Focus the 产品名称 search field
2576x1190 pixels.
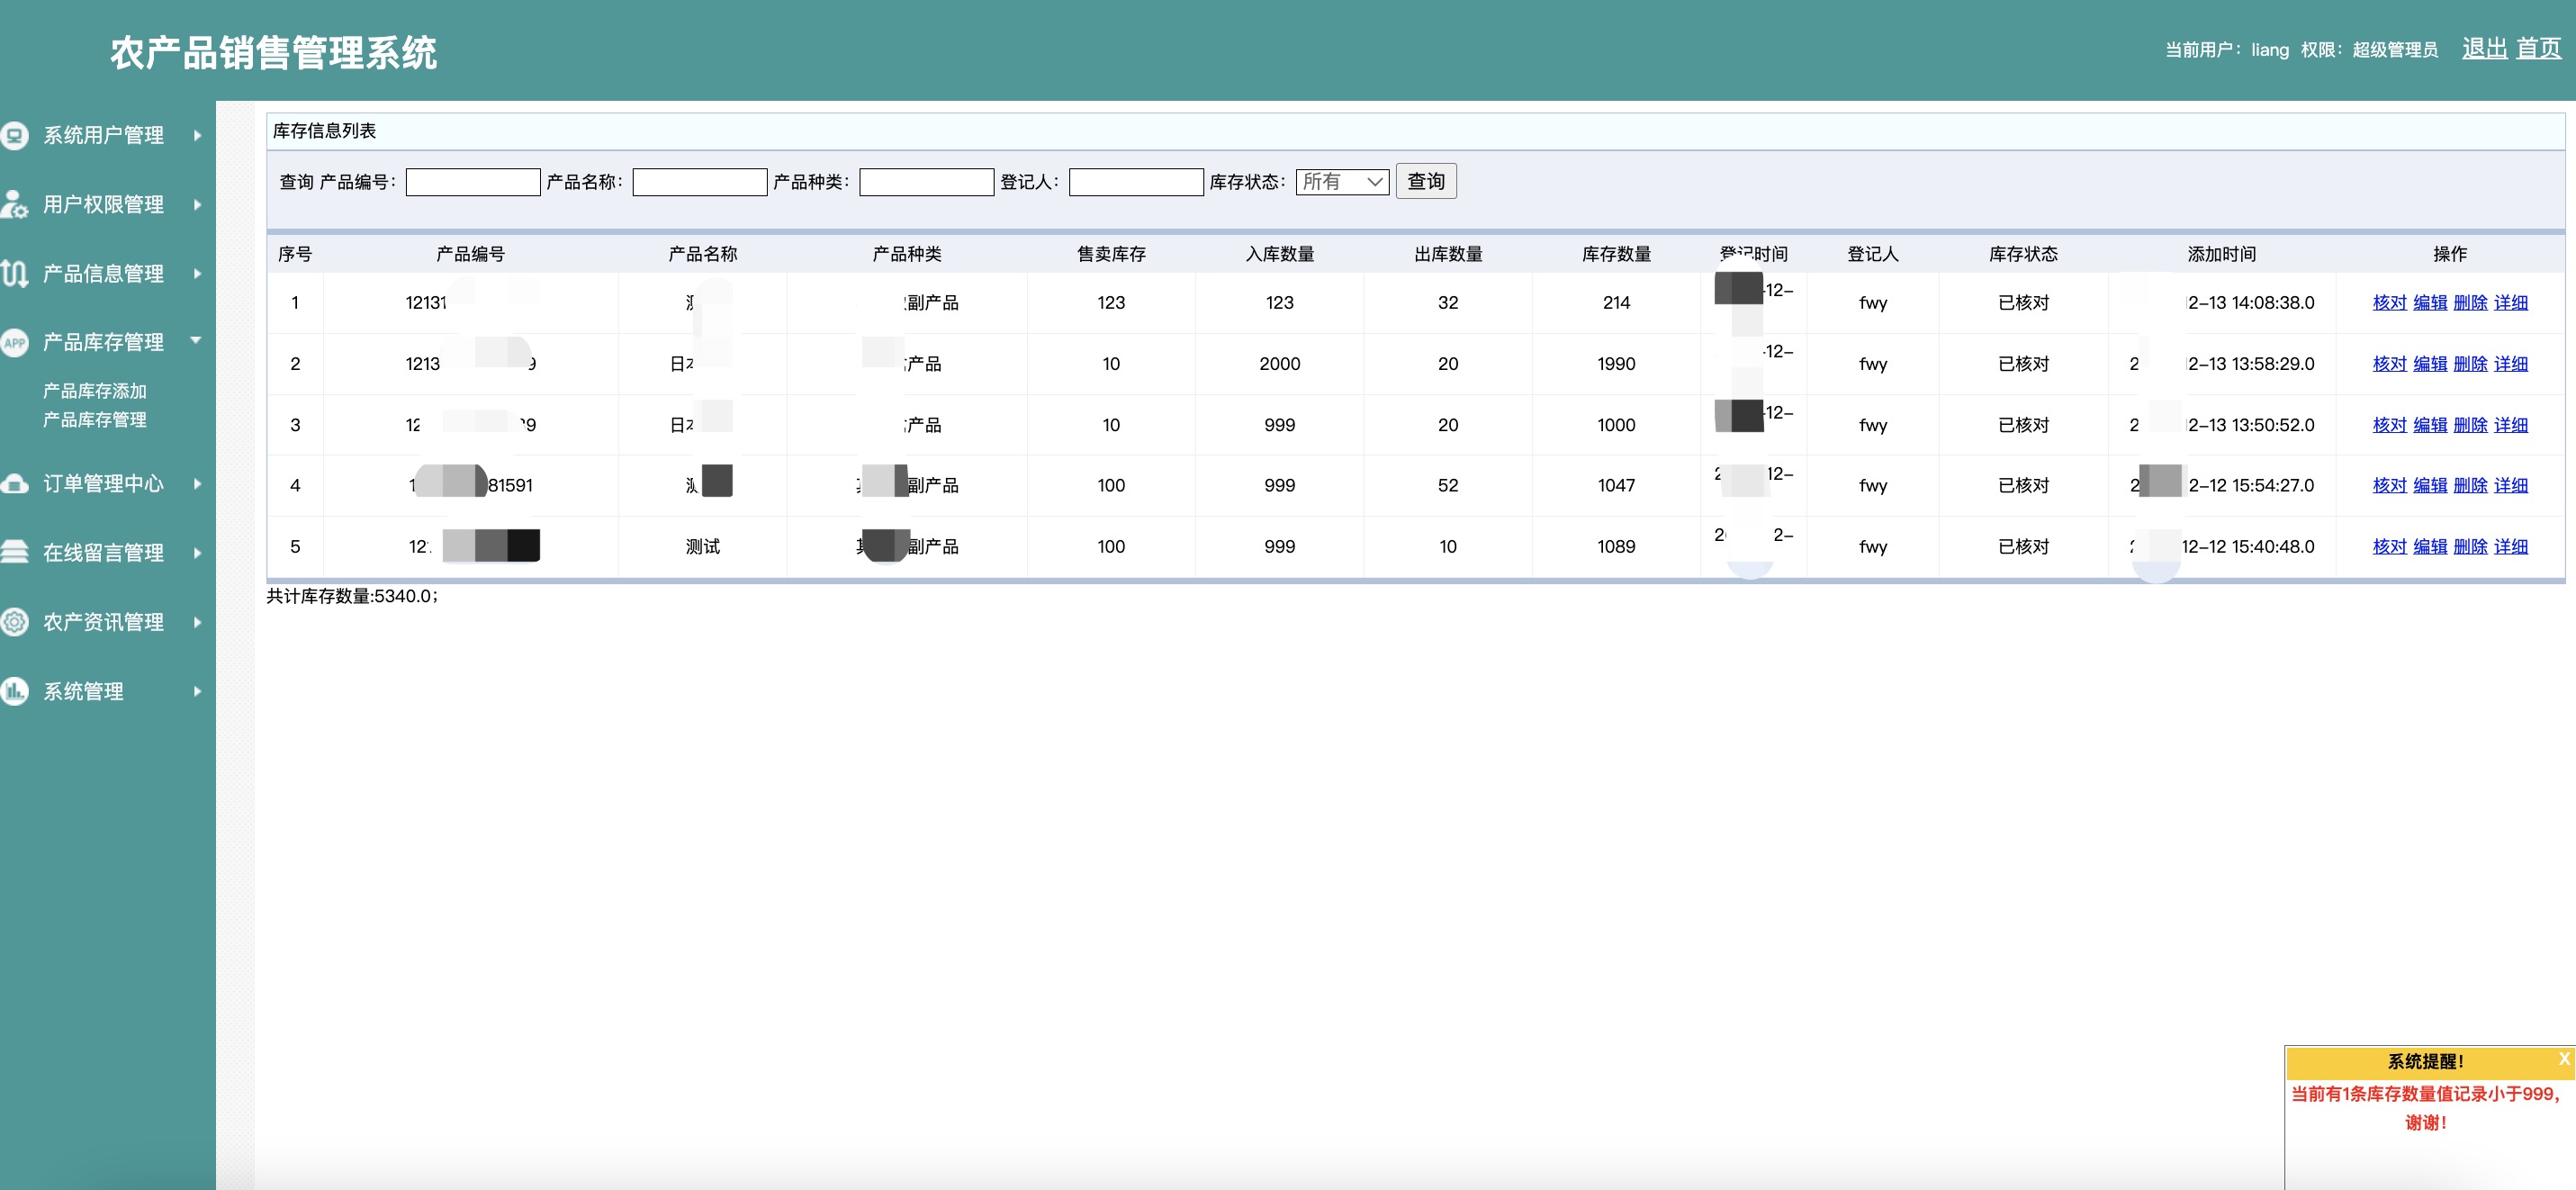(x=700, y=182)
